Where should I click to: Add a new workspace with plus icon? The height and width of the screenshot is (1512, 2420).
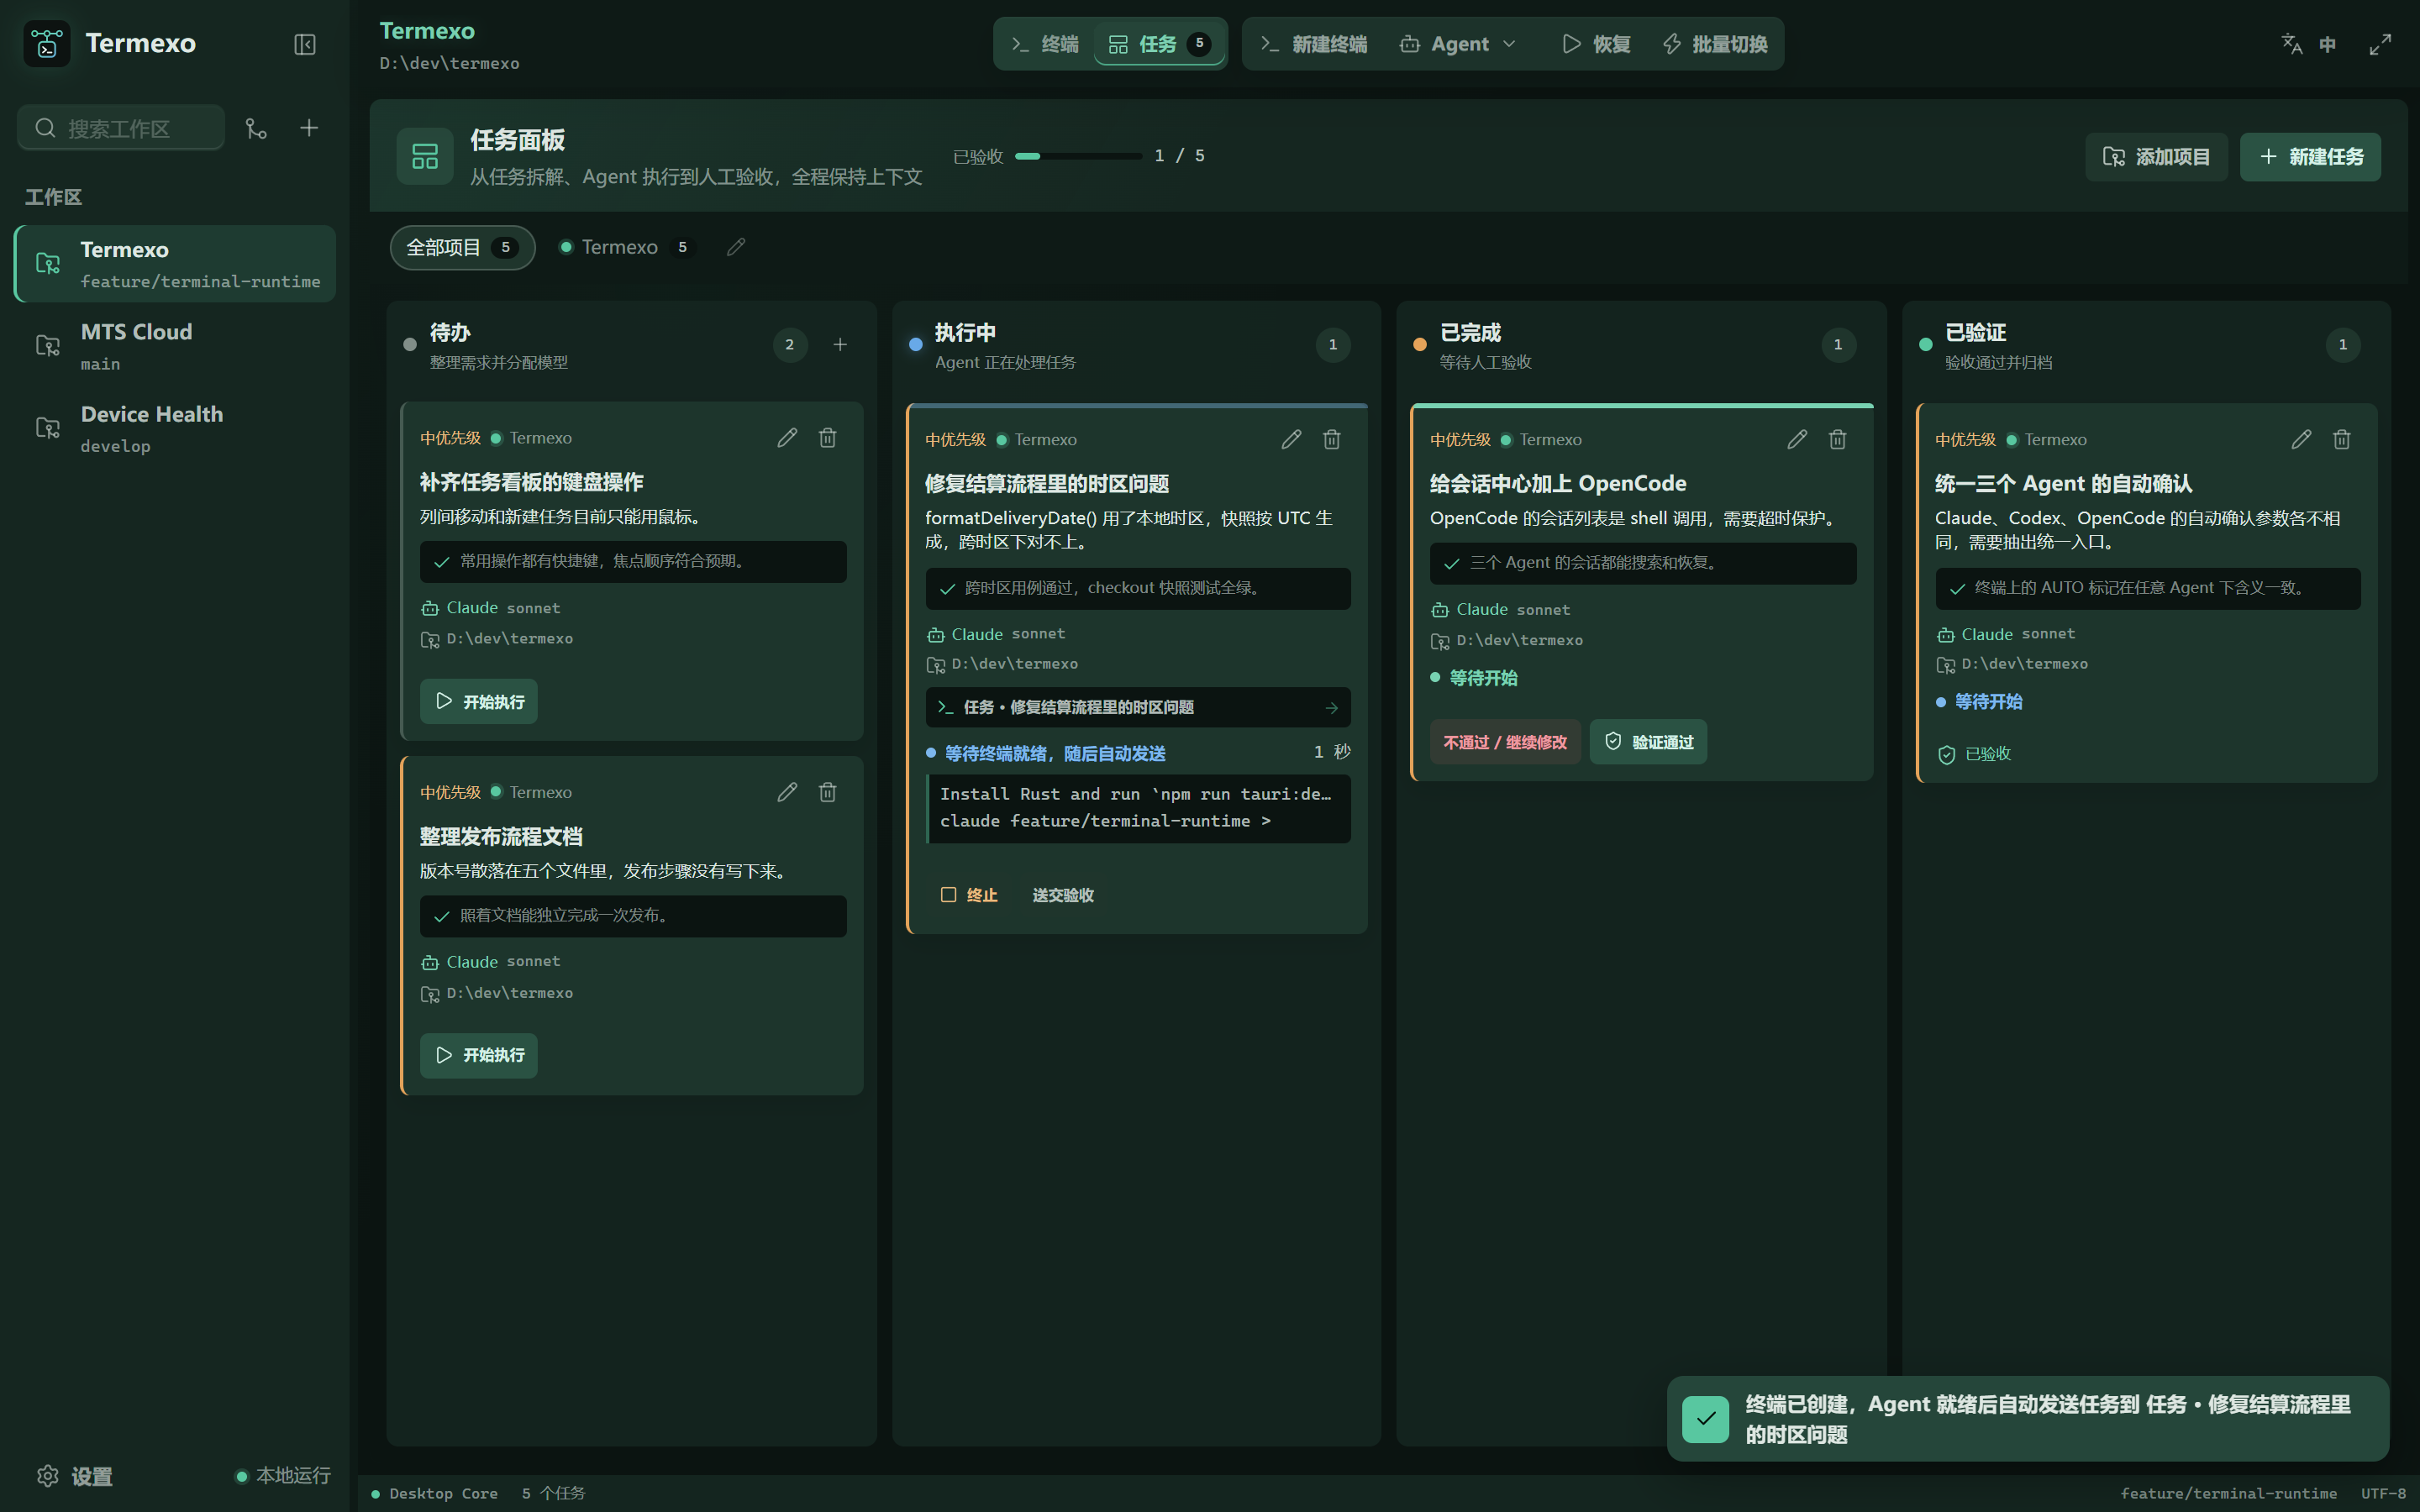309,128
